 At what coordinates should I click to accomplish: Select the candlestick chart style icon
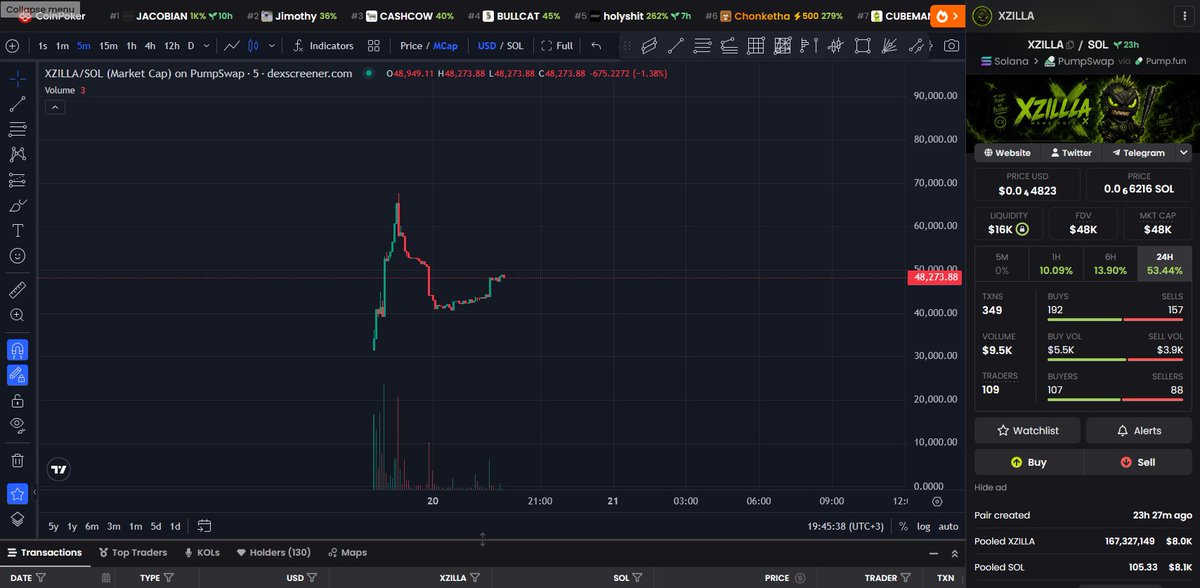253,46
